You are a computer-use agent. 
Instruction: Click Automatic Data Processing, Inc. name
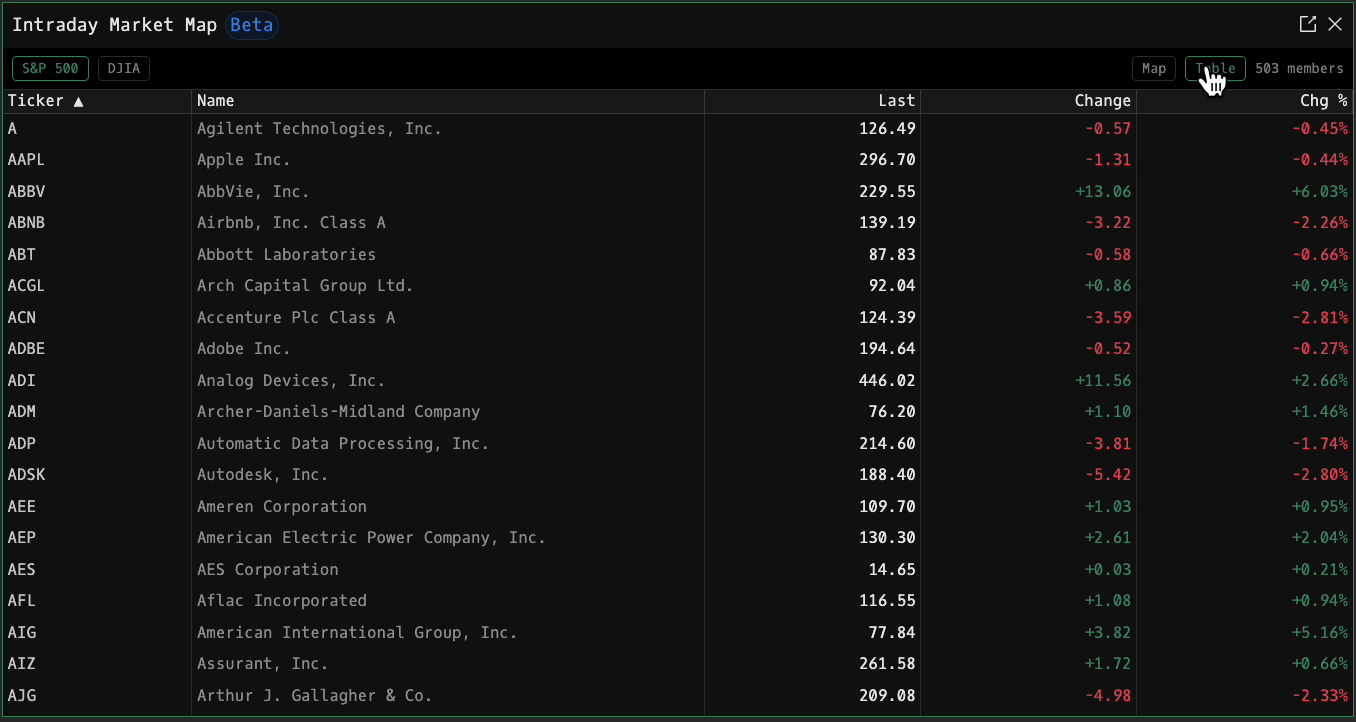pos(343,444)
